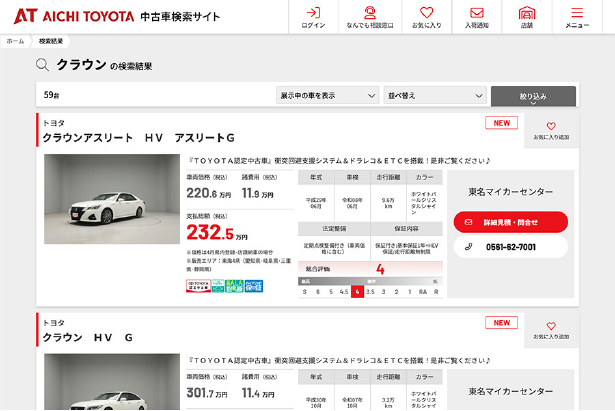615x411 pixels.
Task: Click the 59台 result count
Action: point(51,95)
